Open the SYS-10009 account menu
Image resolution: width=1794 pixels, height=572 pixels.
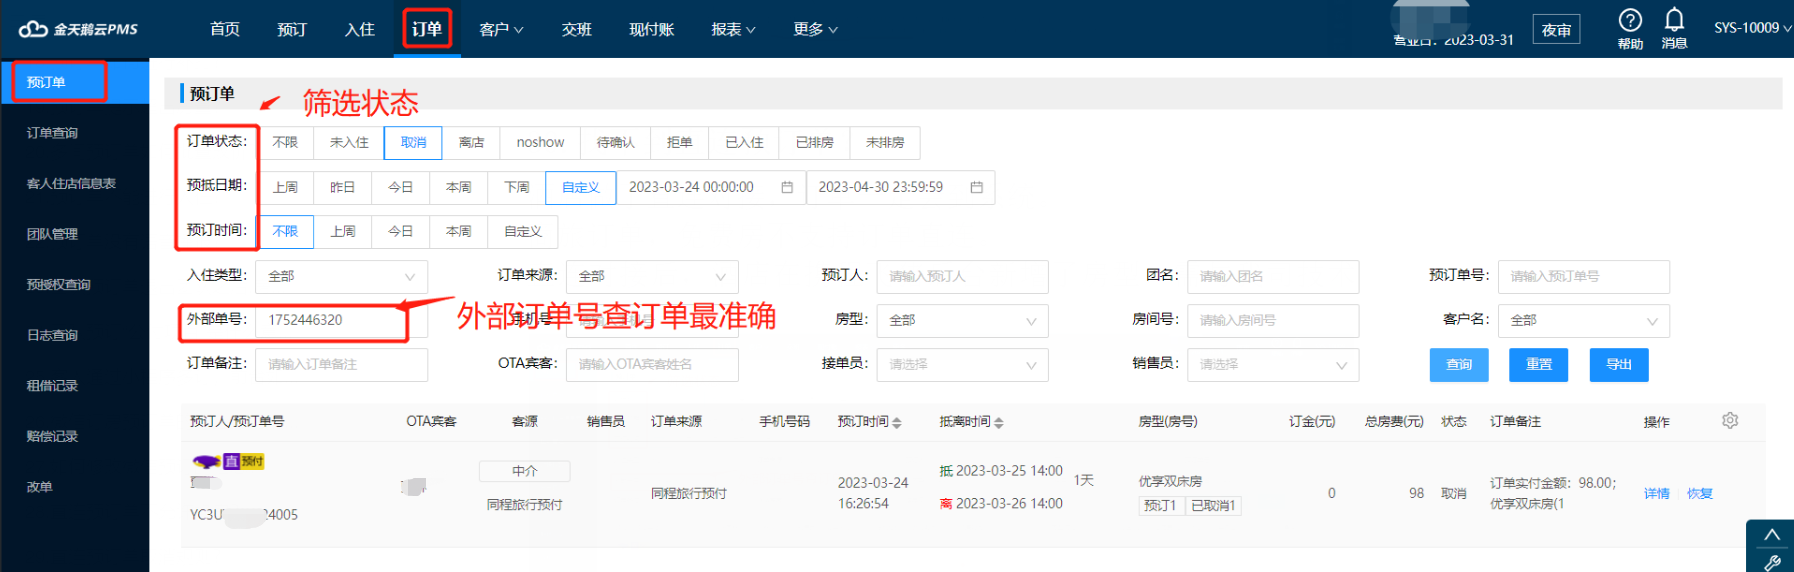[x=1752, y=28]
